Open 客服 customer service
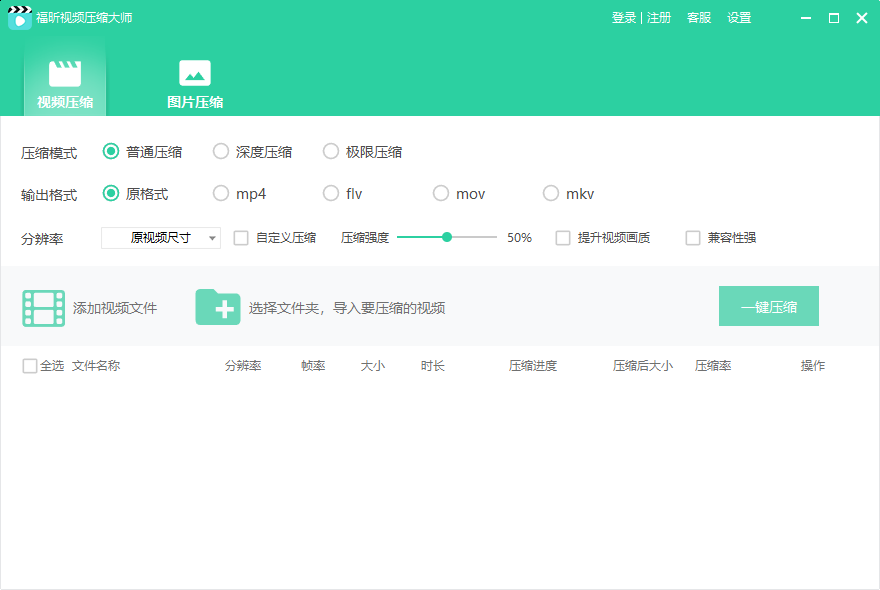The width and height of the screenshot is (880, 590). 699,17
